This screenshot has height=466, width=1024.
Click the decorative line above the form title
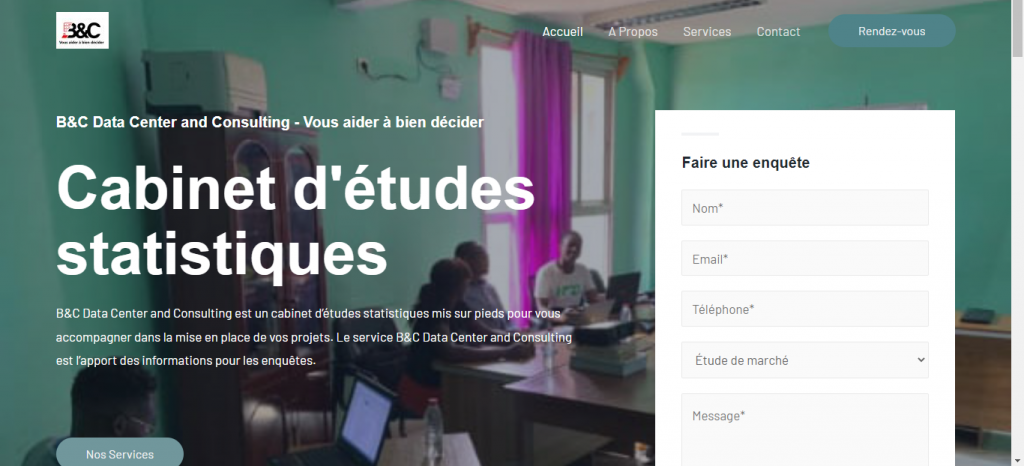point(700,134)
